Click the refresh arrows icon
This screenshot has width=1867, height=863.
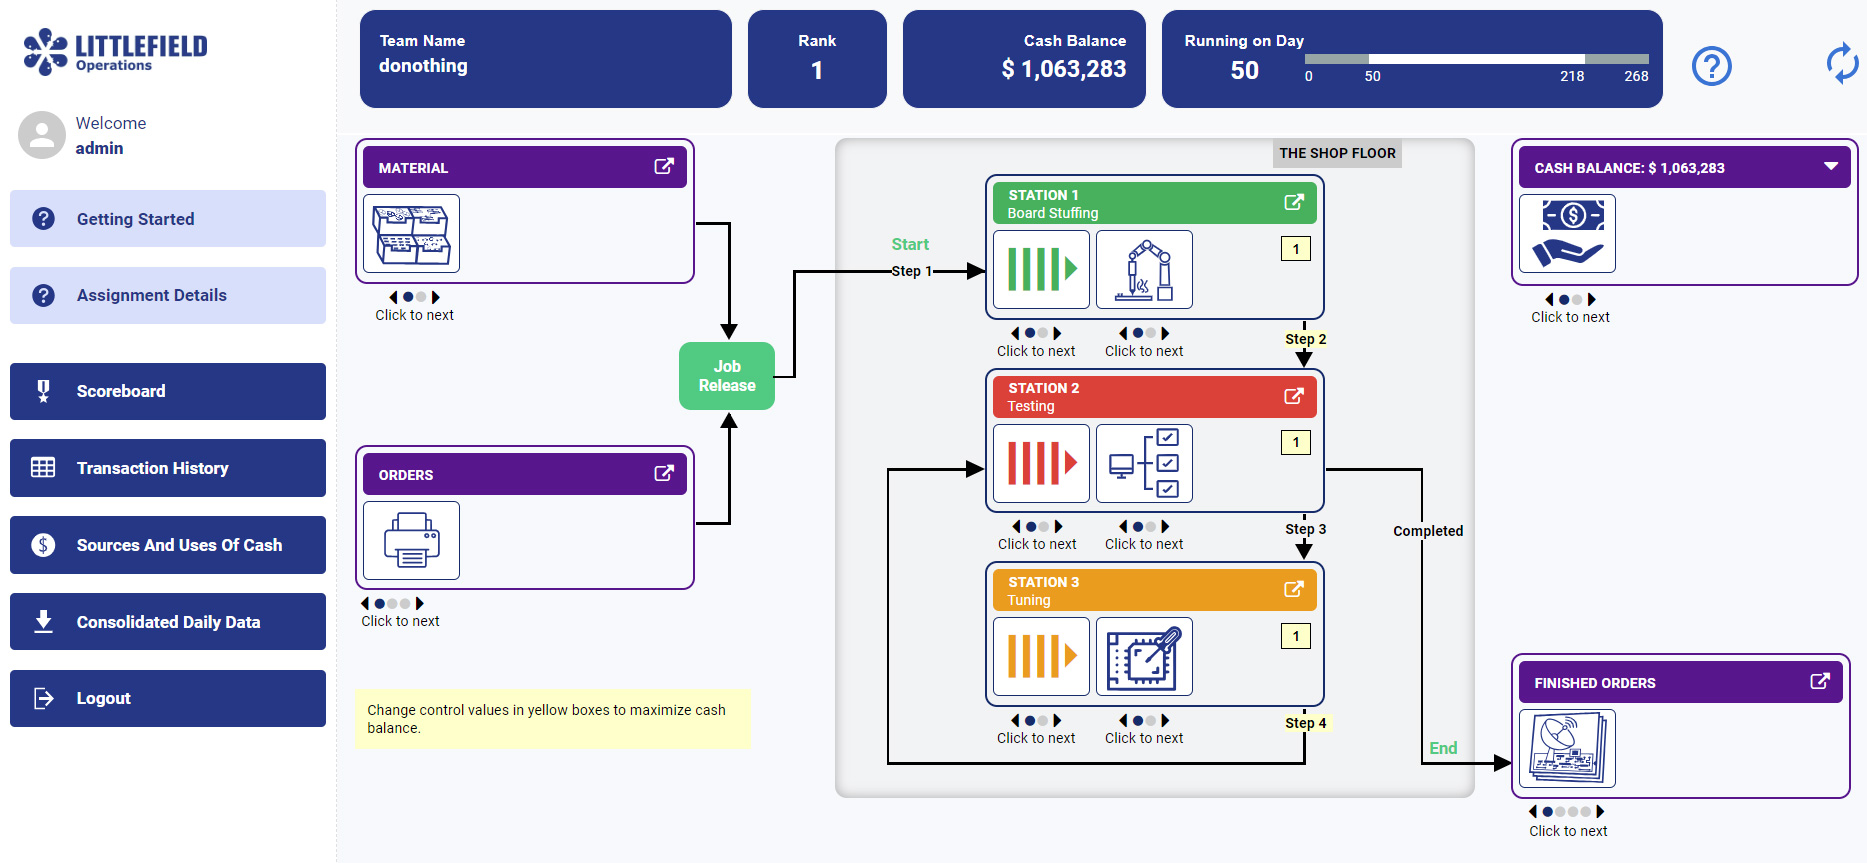click(x=1842, y=63)
